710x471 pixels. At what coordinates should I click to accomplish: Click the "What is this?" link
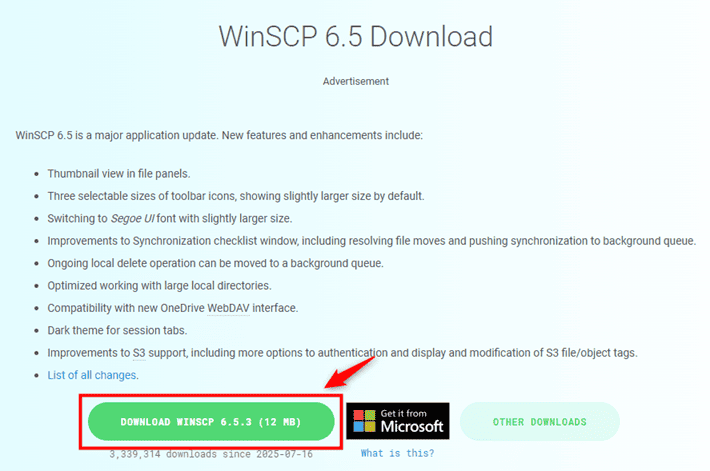[398, 453]
